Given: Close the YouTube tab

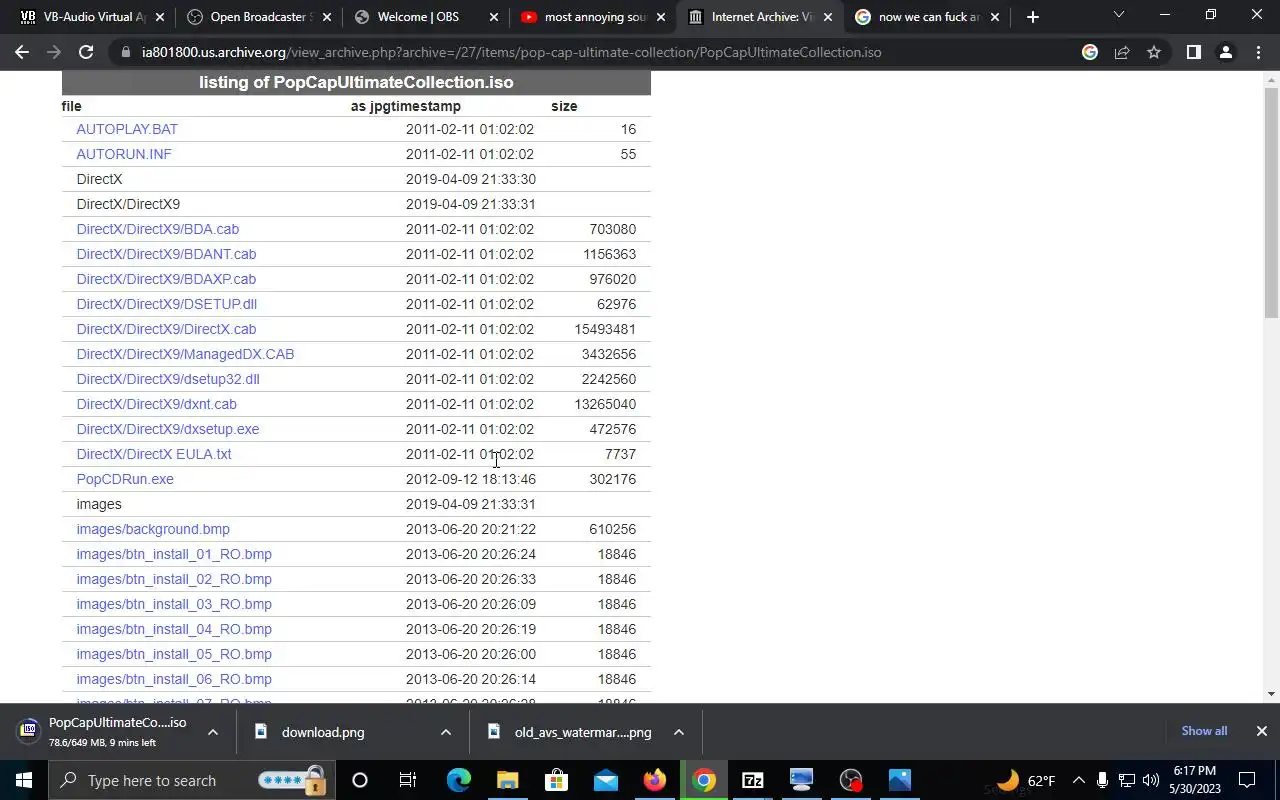Looking at the screenshot, I should 661,17.
